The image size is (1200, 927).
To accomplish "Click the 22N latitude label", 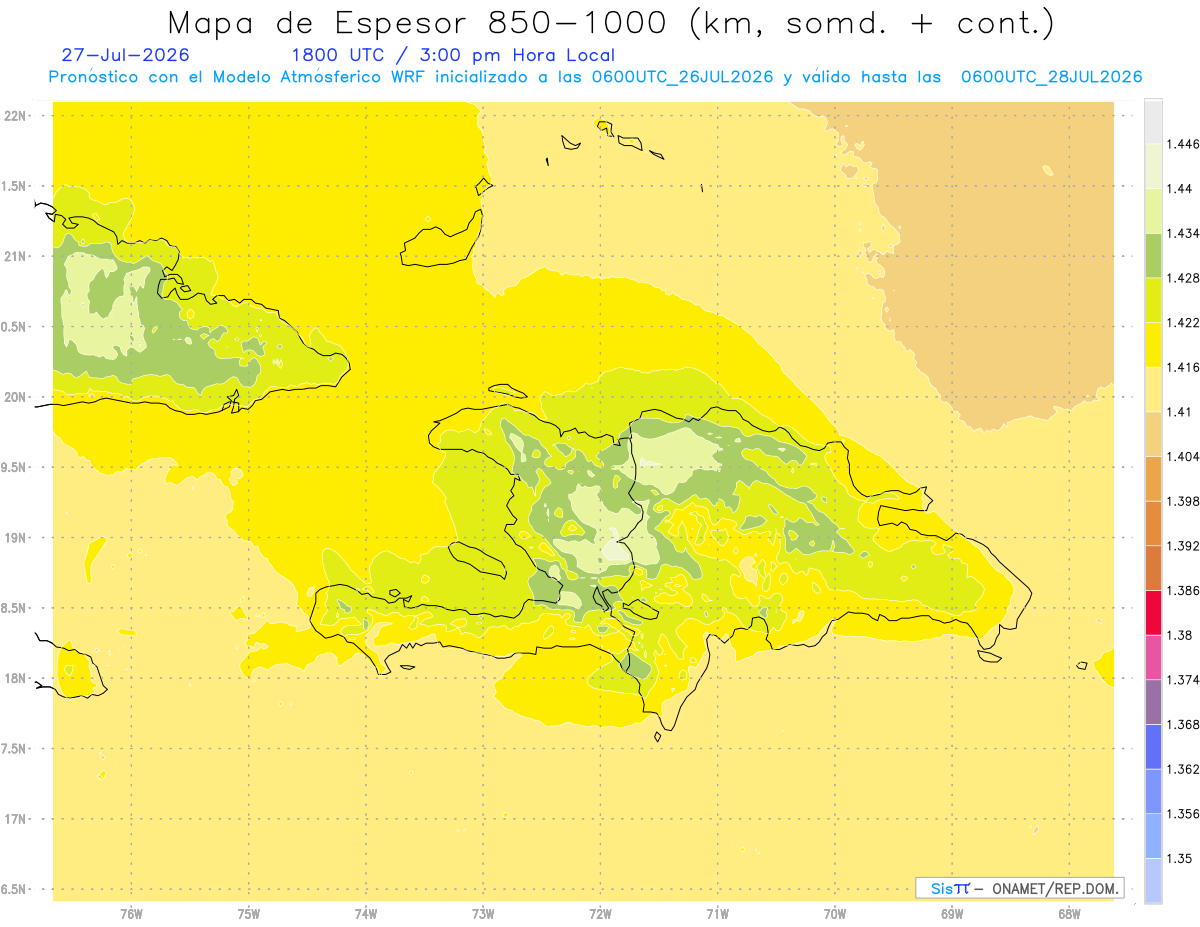I will pyautogui.click(x=16, y=116).
